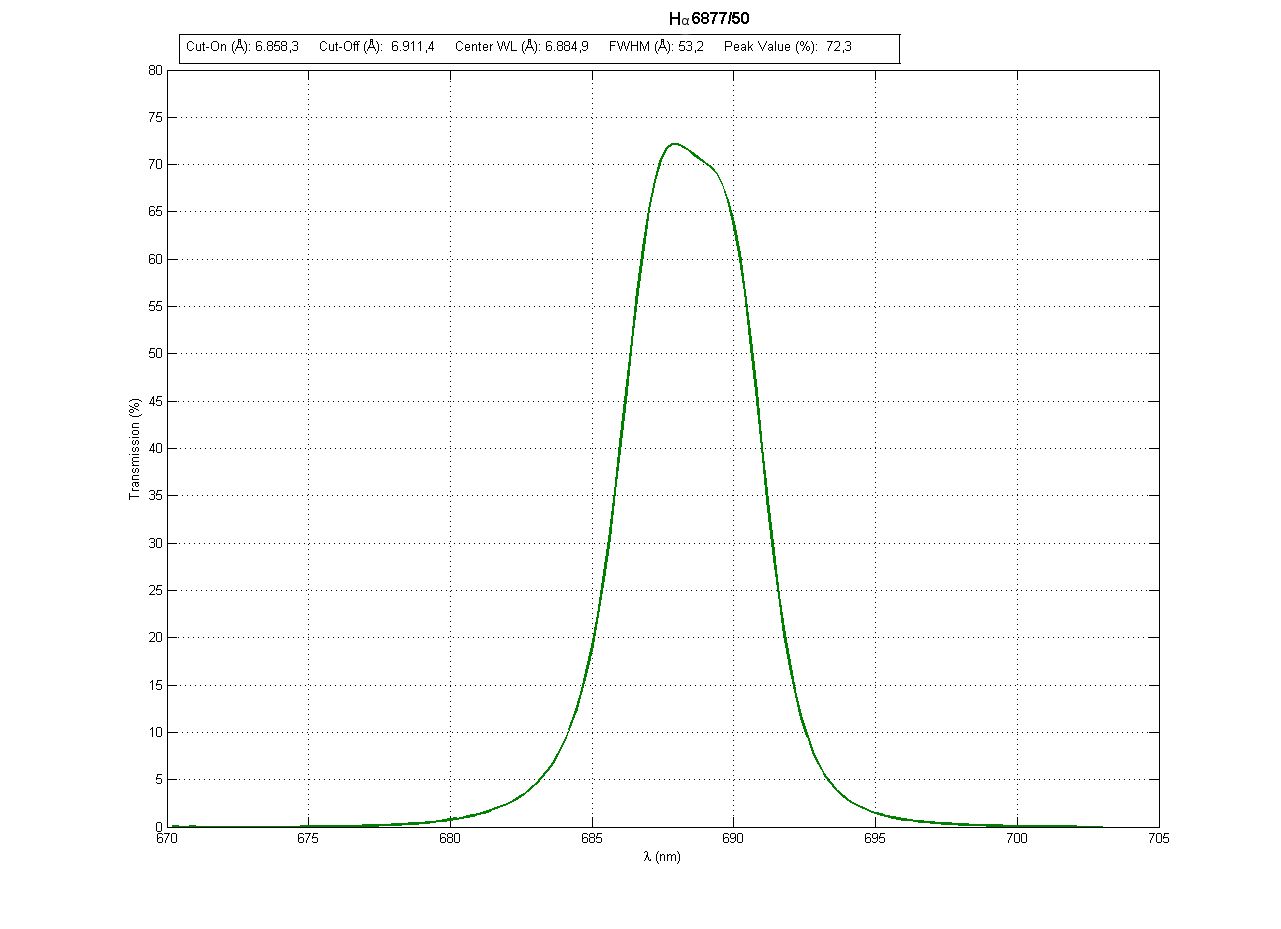
Task: Select the 'Cut-On (Å): 6.858,3' value
Action: pos(242,47)
